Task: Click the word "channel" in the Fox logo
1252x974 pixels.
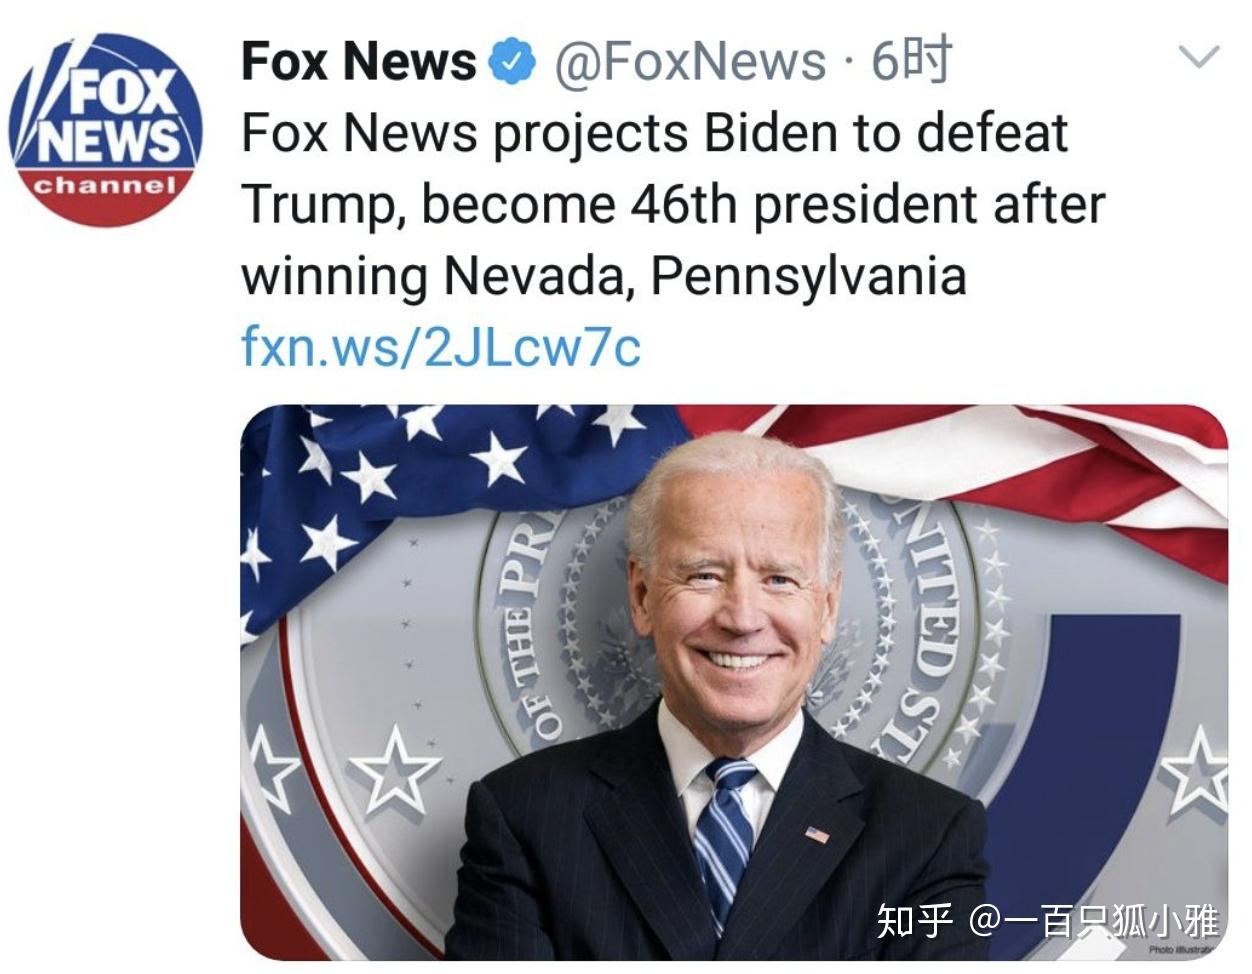Action: (x=105, y=185)
